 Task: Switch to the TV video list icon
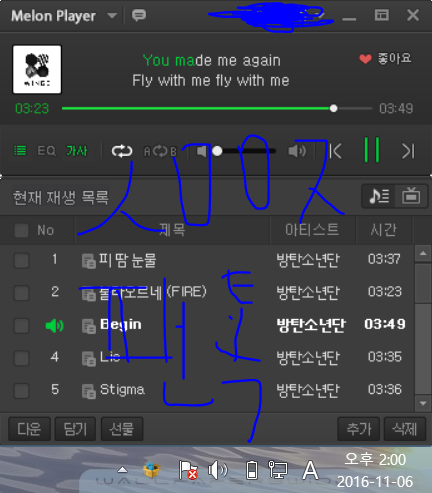411,196
